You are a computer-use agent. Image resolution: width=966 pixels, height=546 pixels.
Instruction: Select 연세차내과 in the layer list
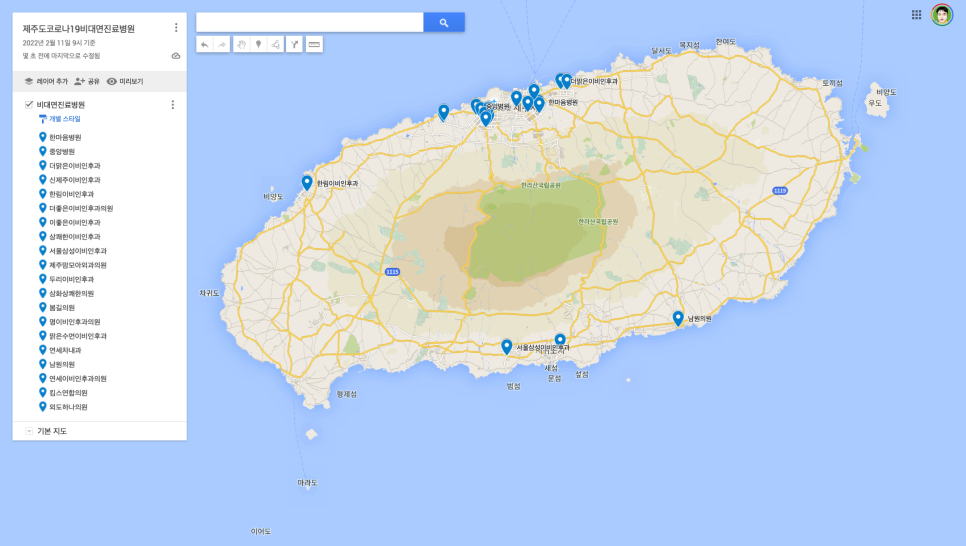coord(65,350)
